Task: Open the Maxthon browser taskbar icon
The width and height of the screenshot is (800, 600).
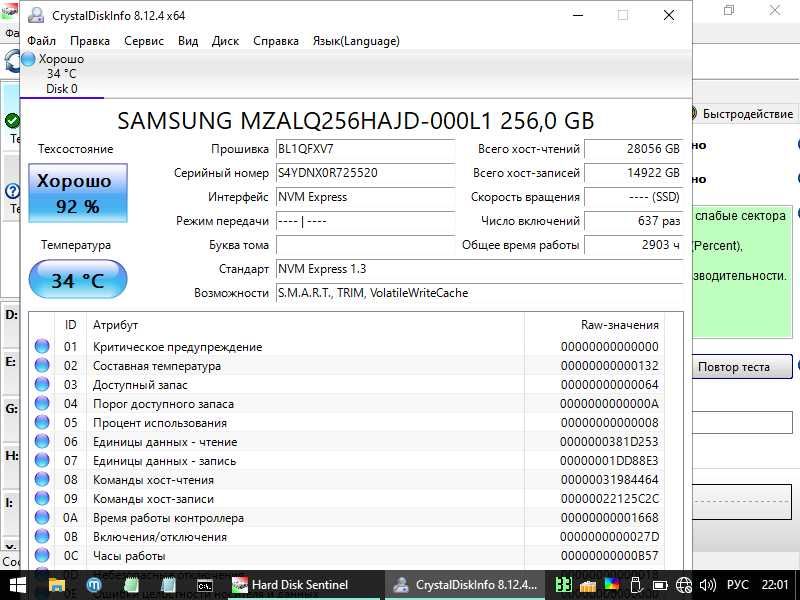Action: tap(94, 585)
